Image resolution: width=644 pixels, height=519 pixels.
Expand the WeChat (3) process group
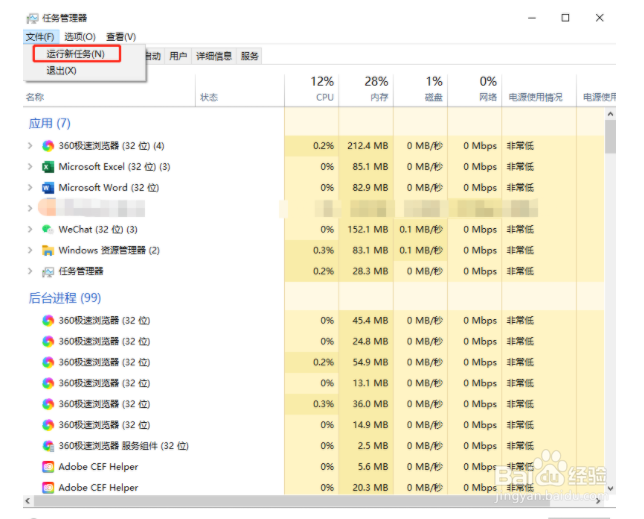click(x=30, y=230)
